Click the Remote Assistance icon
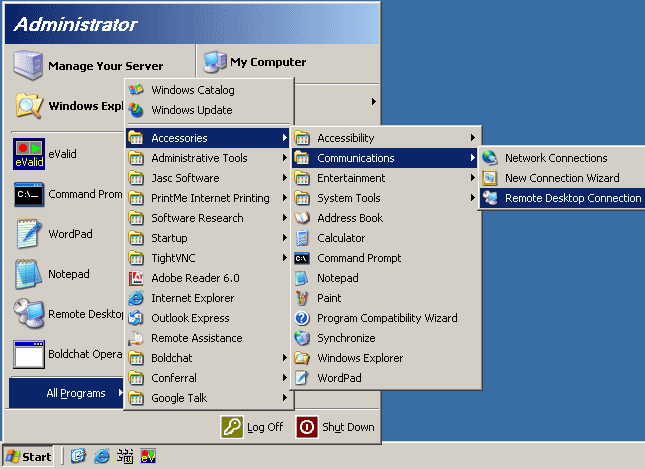 tap(136, 338)
